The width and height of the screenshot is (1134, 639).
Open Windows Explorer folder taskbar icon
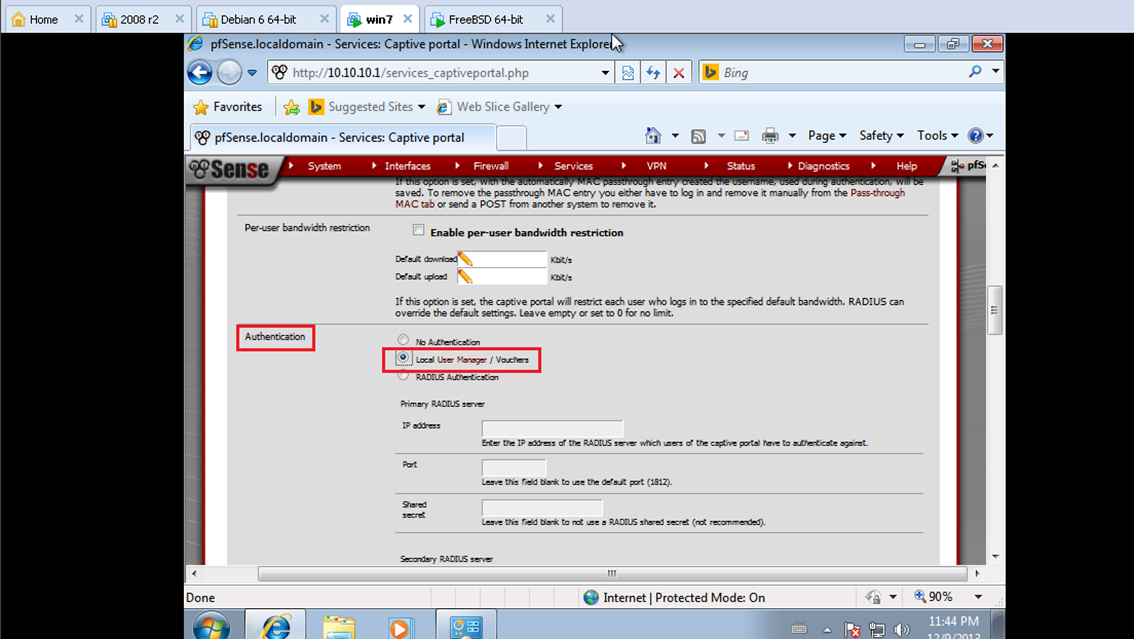pos(338,626)
